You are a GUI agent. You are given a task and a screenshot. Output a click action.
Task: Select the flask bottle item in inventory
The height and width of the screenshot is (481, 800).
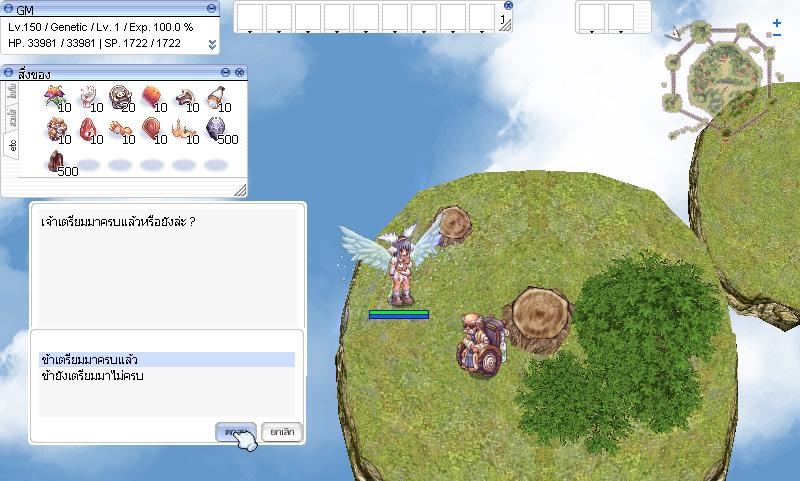(216, 97)
